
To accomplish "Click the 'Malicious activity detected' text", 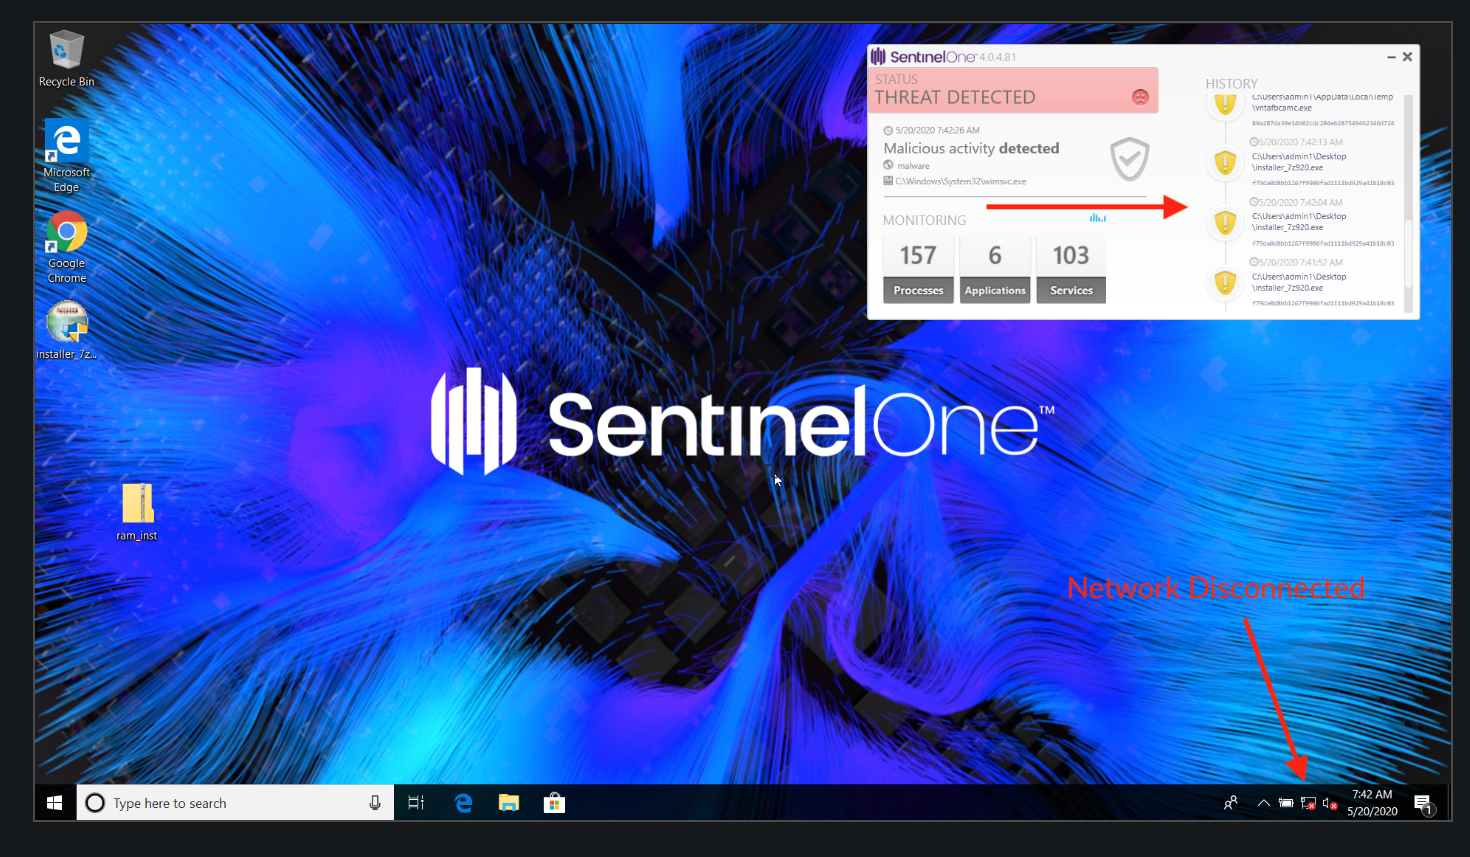I will click(971, 148).
